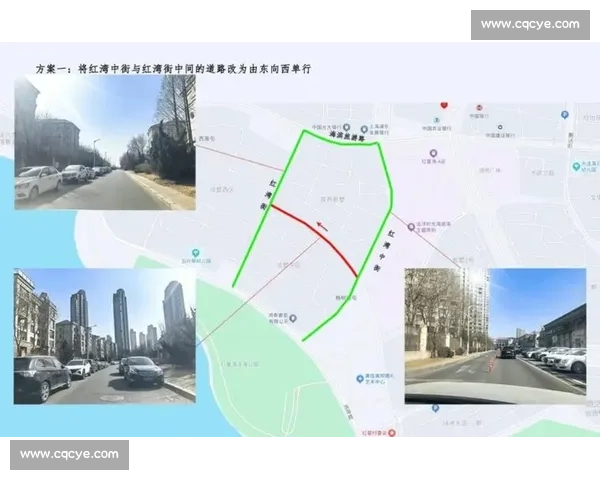This screenshot has height=480, width=600.
Task: Open the top-left street photo with parked cars
Action: (x=105, y=142)
